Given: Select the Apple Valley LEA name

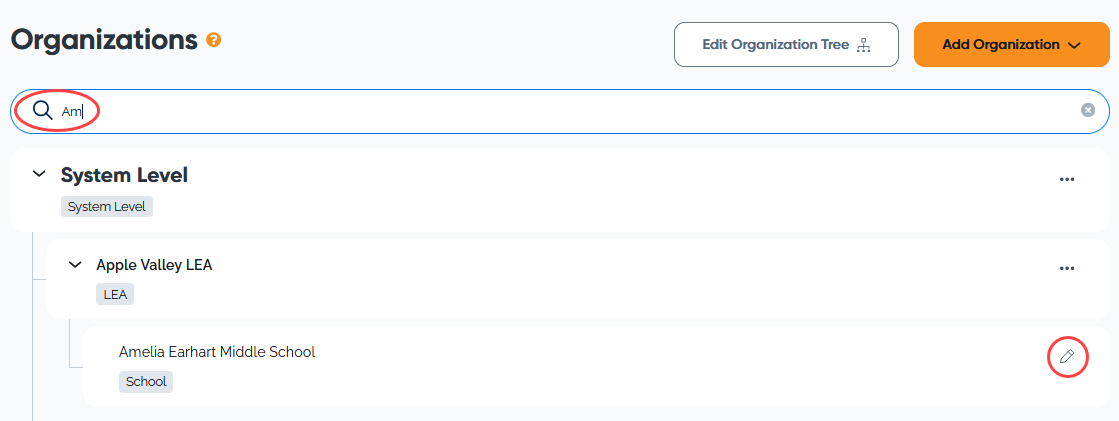Looking at the screenshot, I should click(x=154, y=265).
